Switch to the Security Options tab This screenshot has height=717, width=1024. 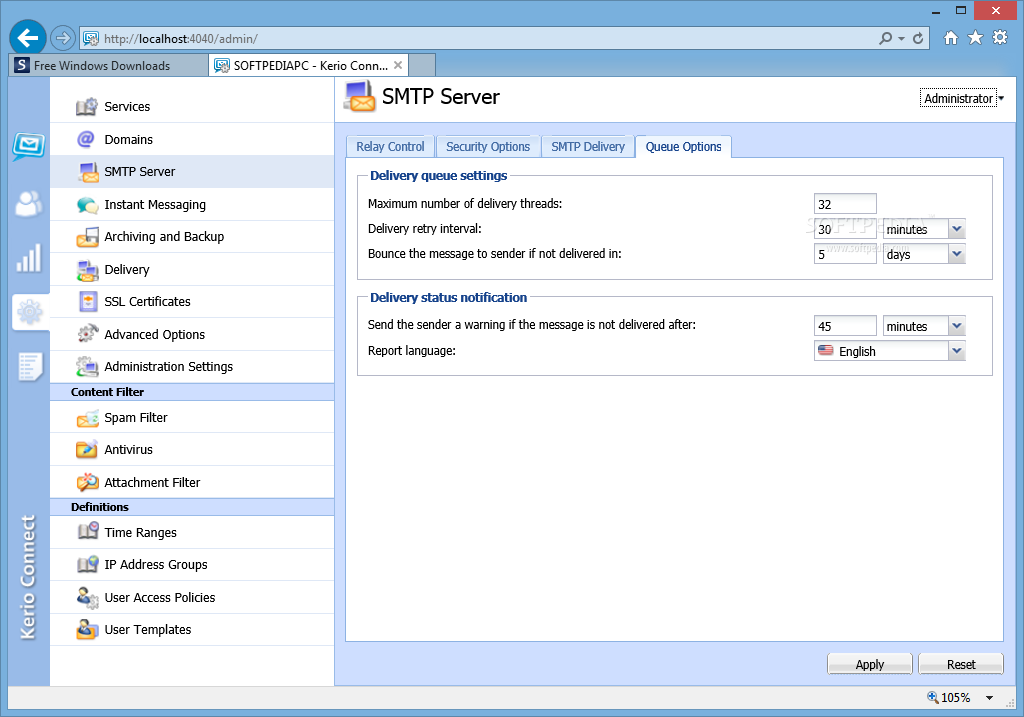[488, 147]
